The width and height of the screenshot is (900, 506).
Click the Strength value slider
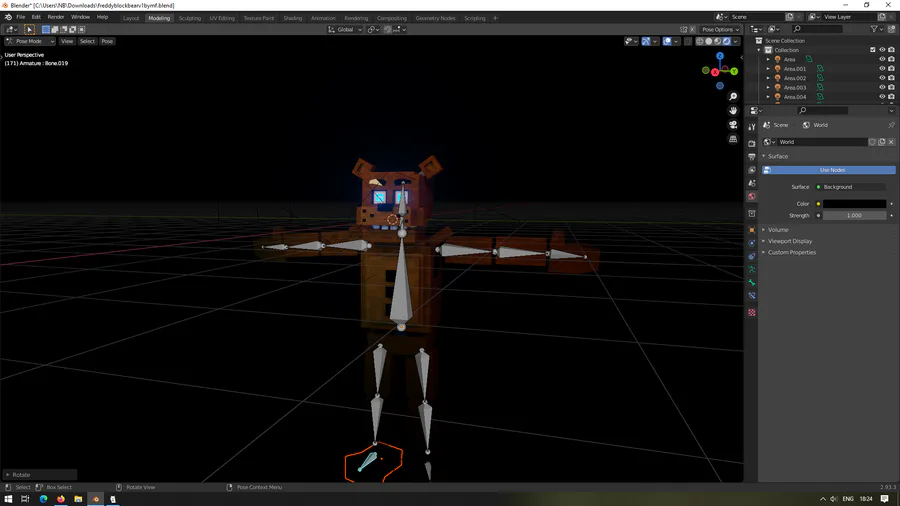pyautogui.click(x=855, y=216)
